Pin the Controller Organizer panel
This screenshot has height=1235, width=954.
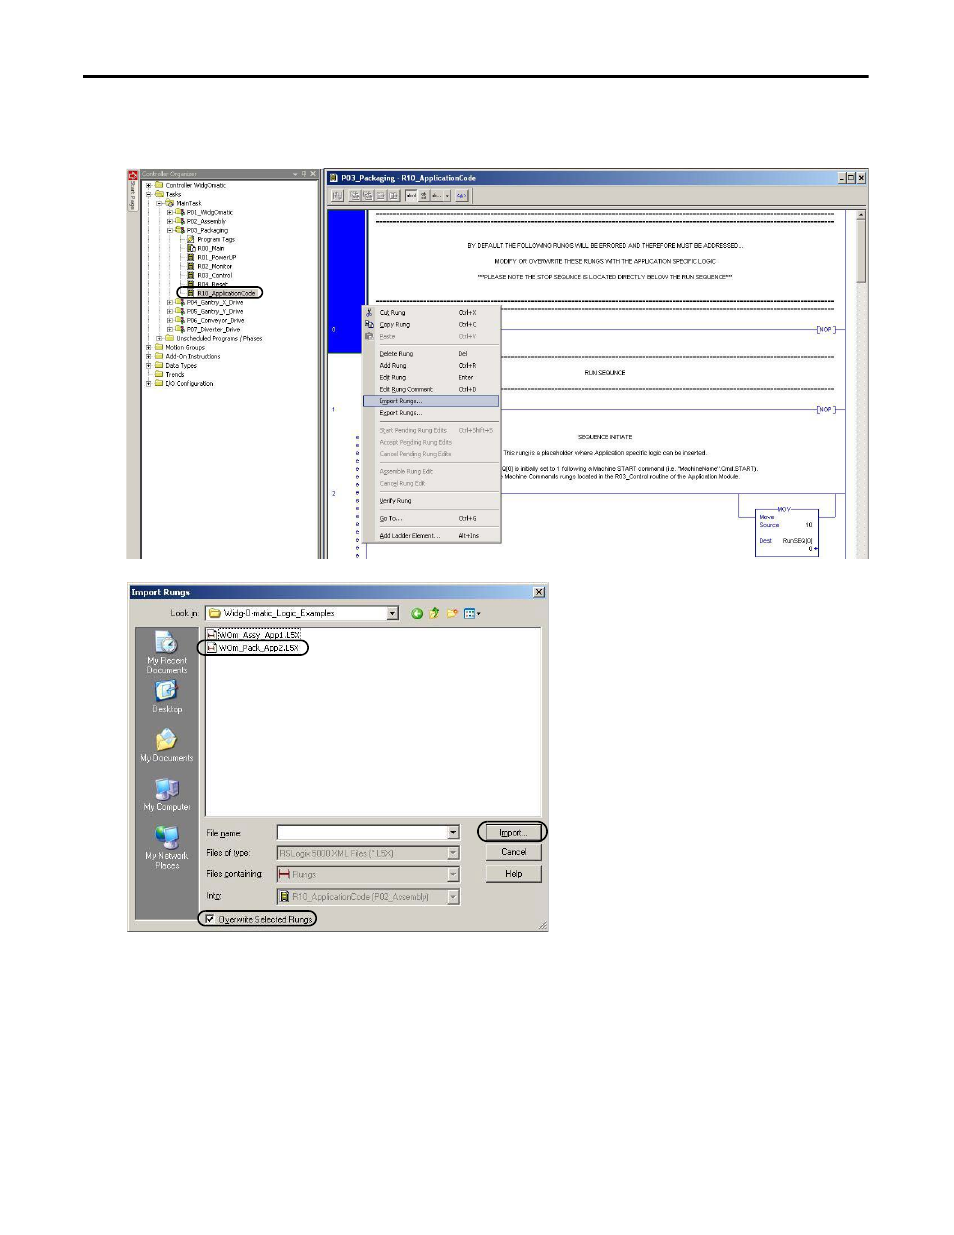tap(304, 174)
